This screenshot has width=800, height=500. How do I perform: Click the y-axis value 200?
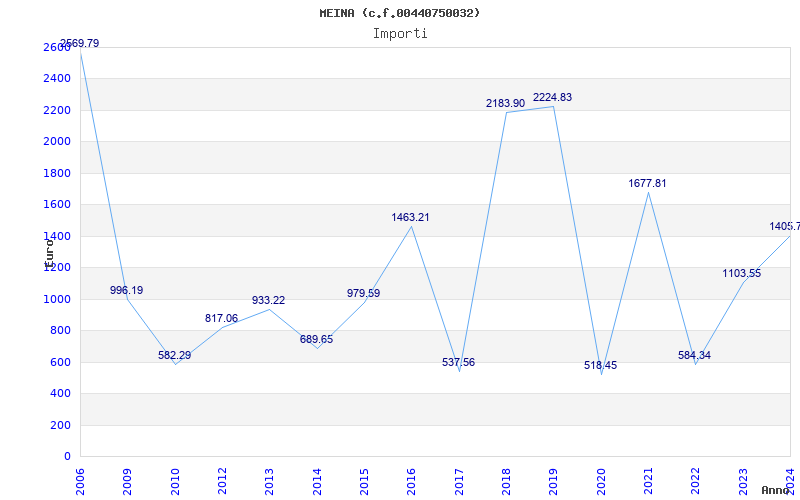(61, 425)
